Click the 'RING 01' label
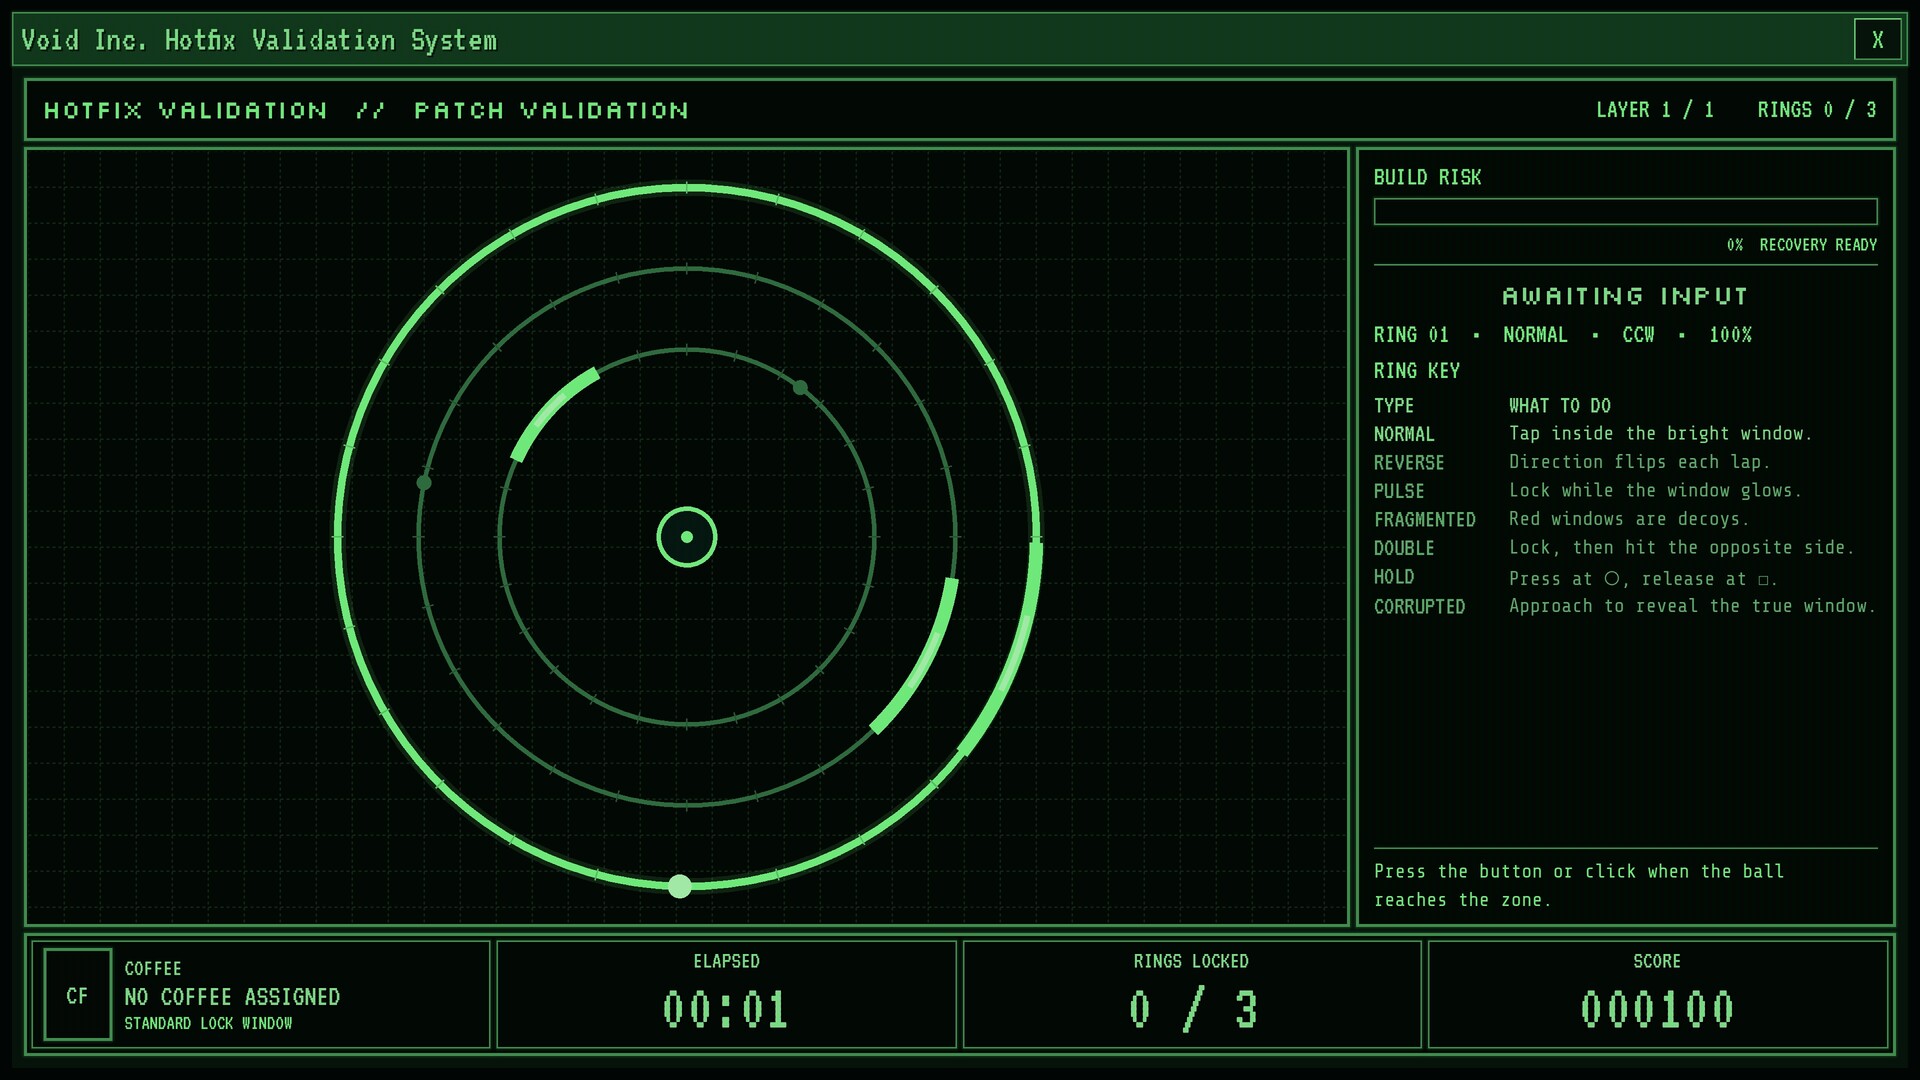Screen dimensions: 1920x1080 point(1411,335)
